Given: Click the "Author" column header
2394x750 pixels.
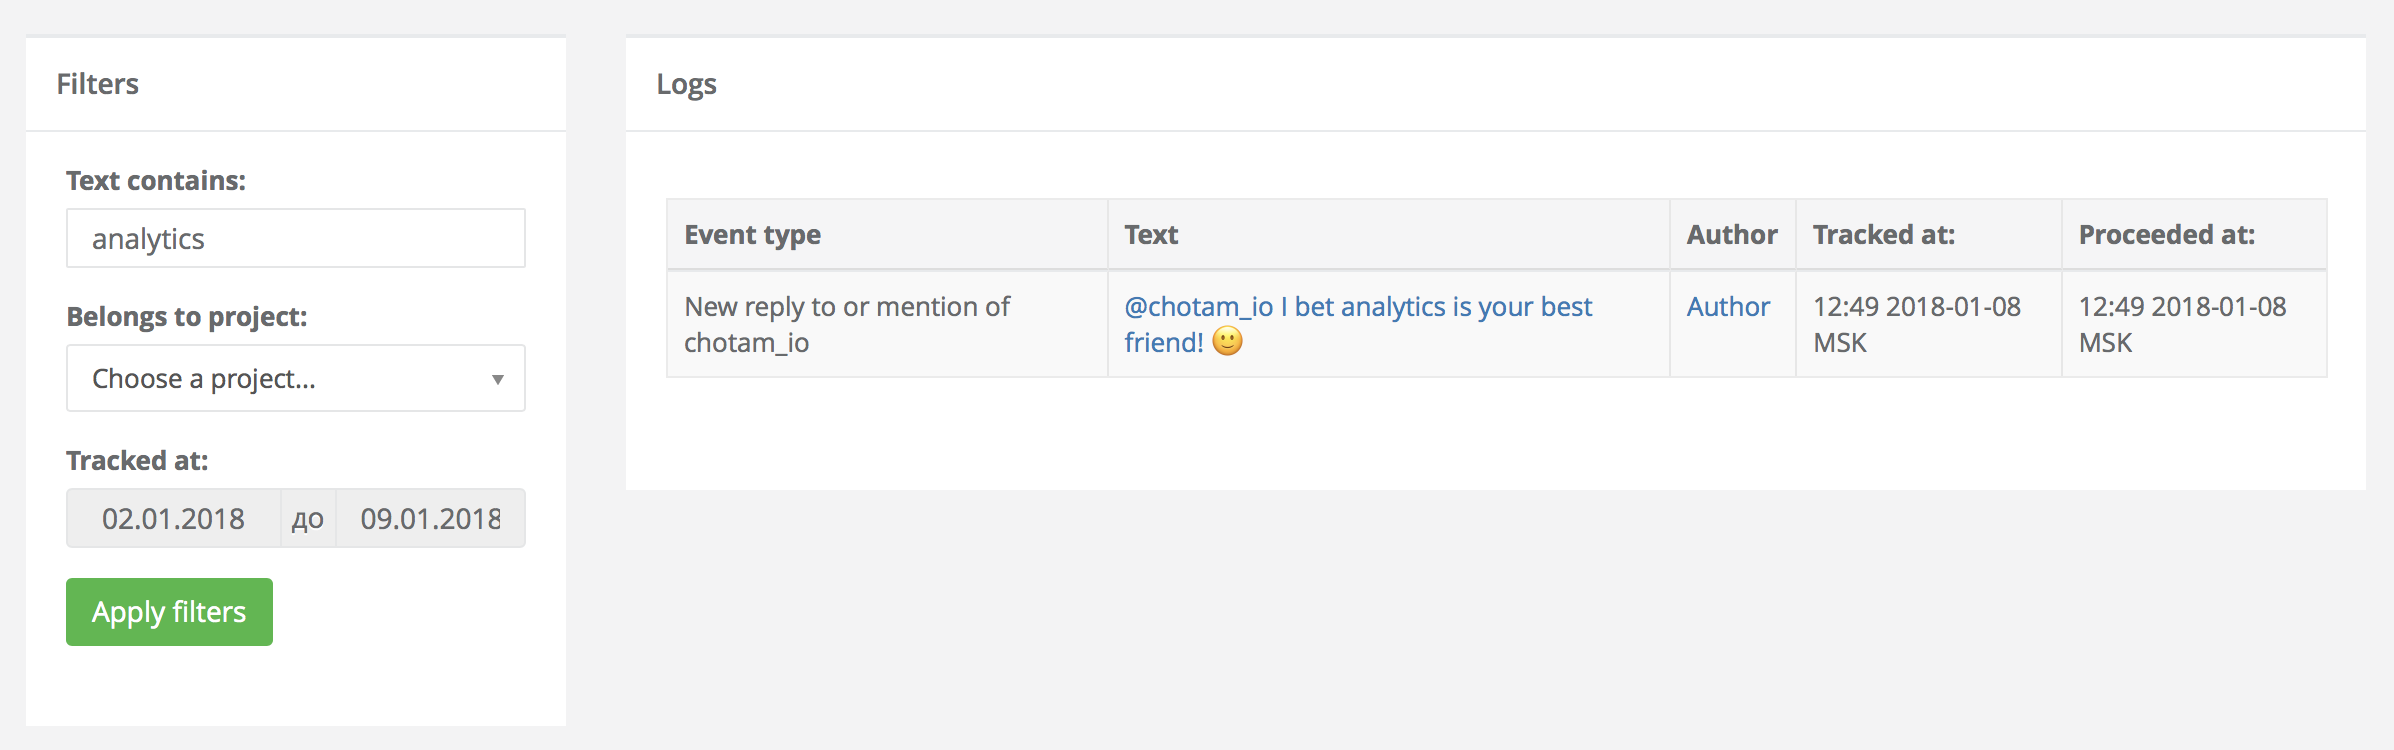Looking at the screenshot, I should click(1731, 235).
